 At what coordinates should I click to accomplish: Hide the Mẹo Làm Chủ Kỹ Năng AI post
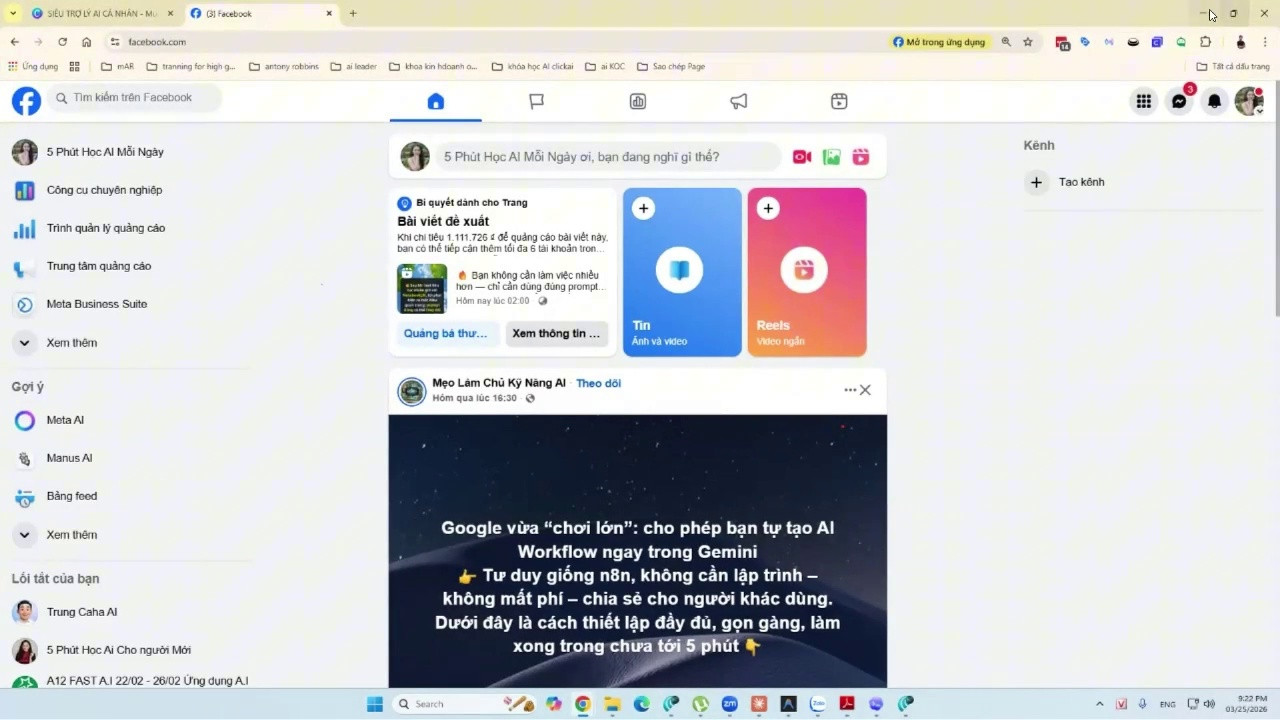[865, 390]
